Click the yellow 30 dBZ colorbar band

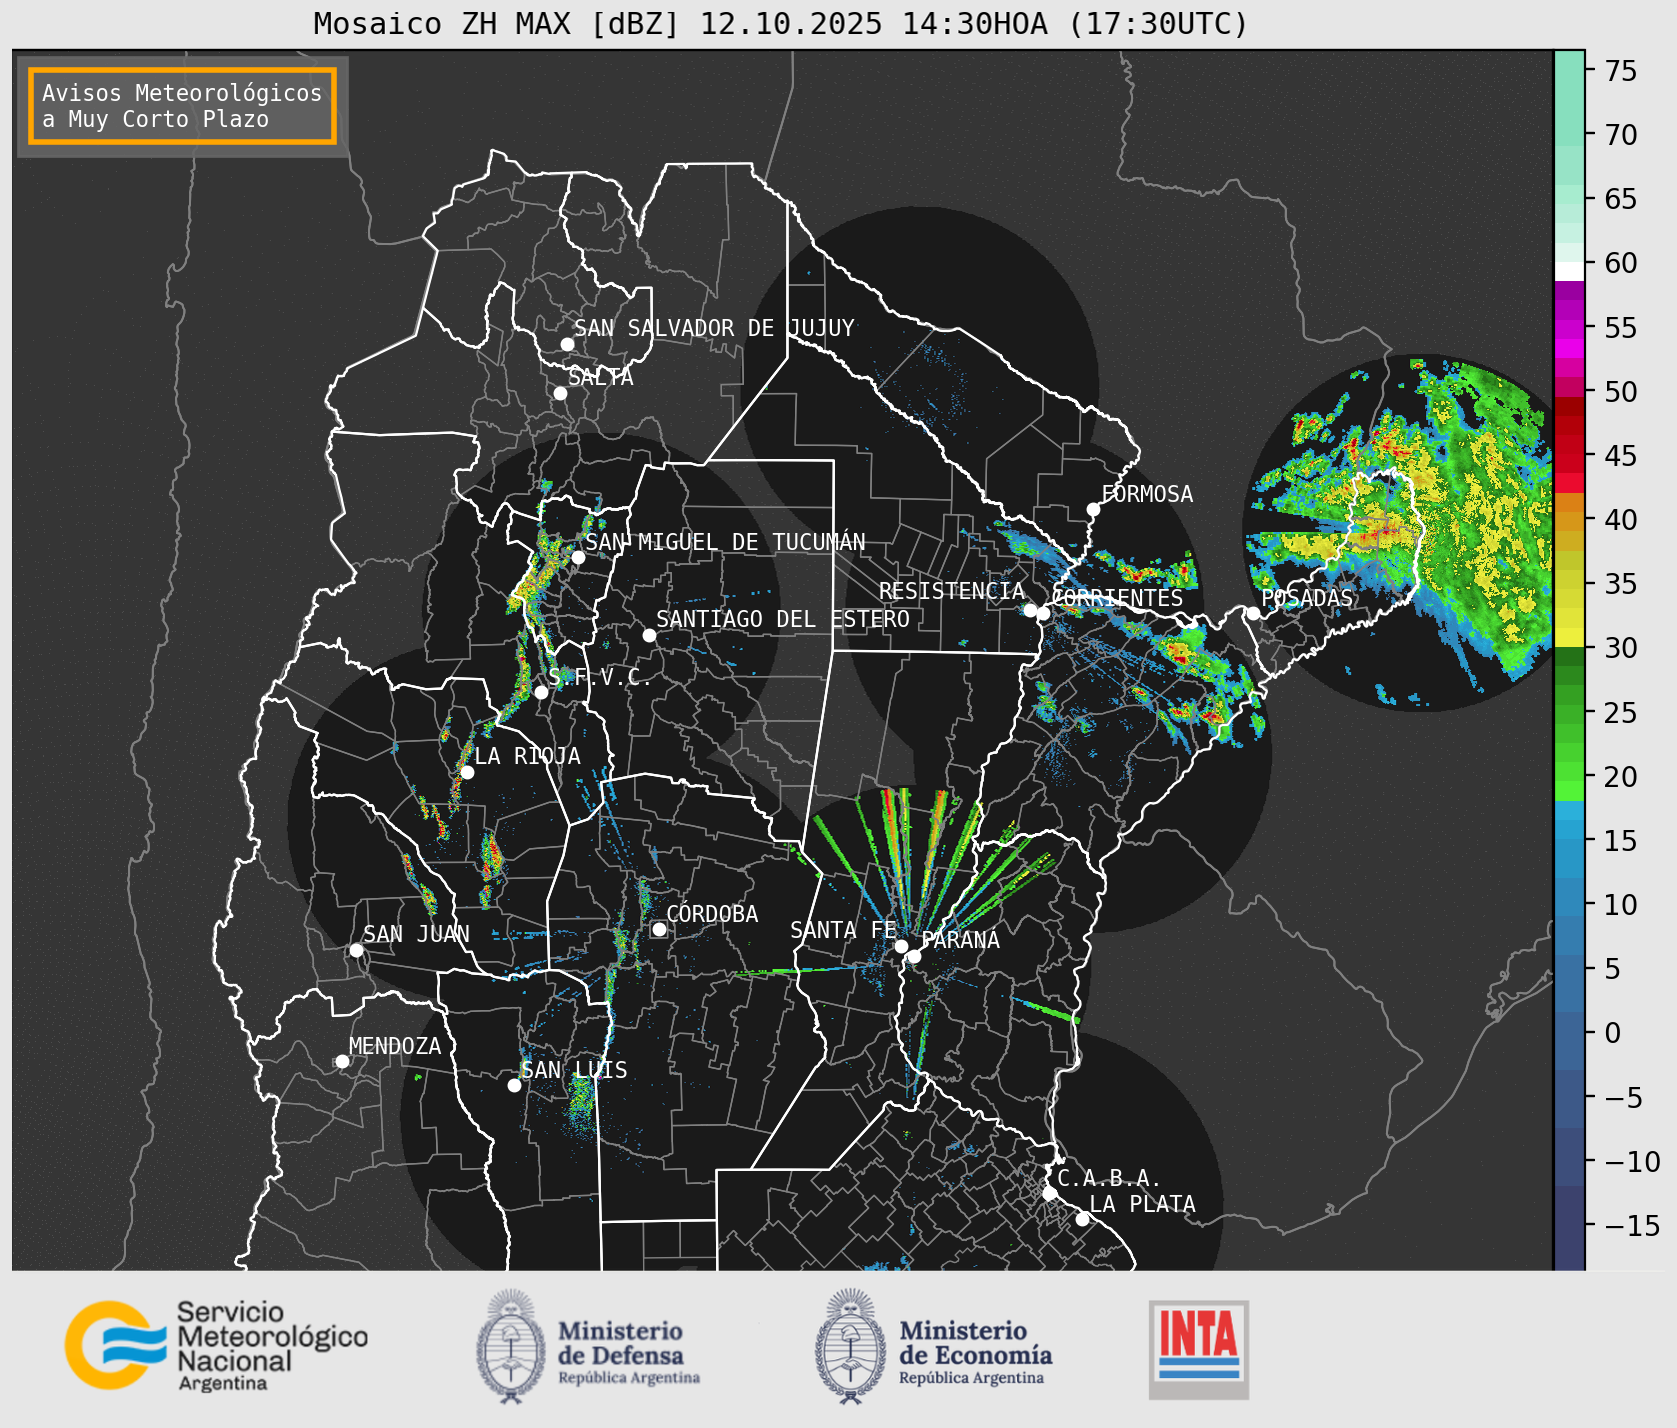[x=1569, y=637]
